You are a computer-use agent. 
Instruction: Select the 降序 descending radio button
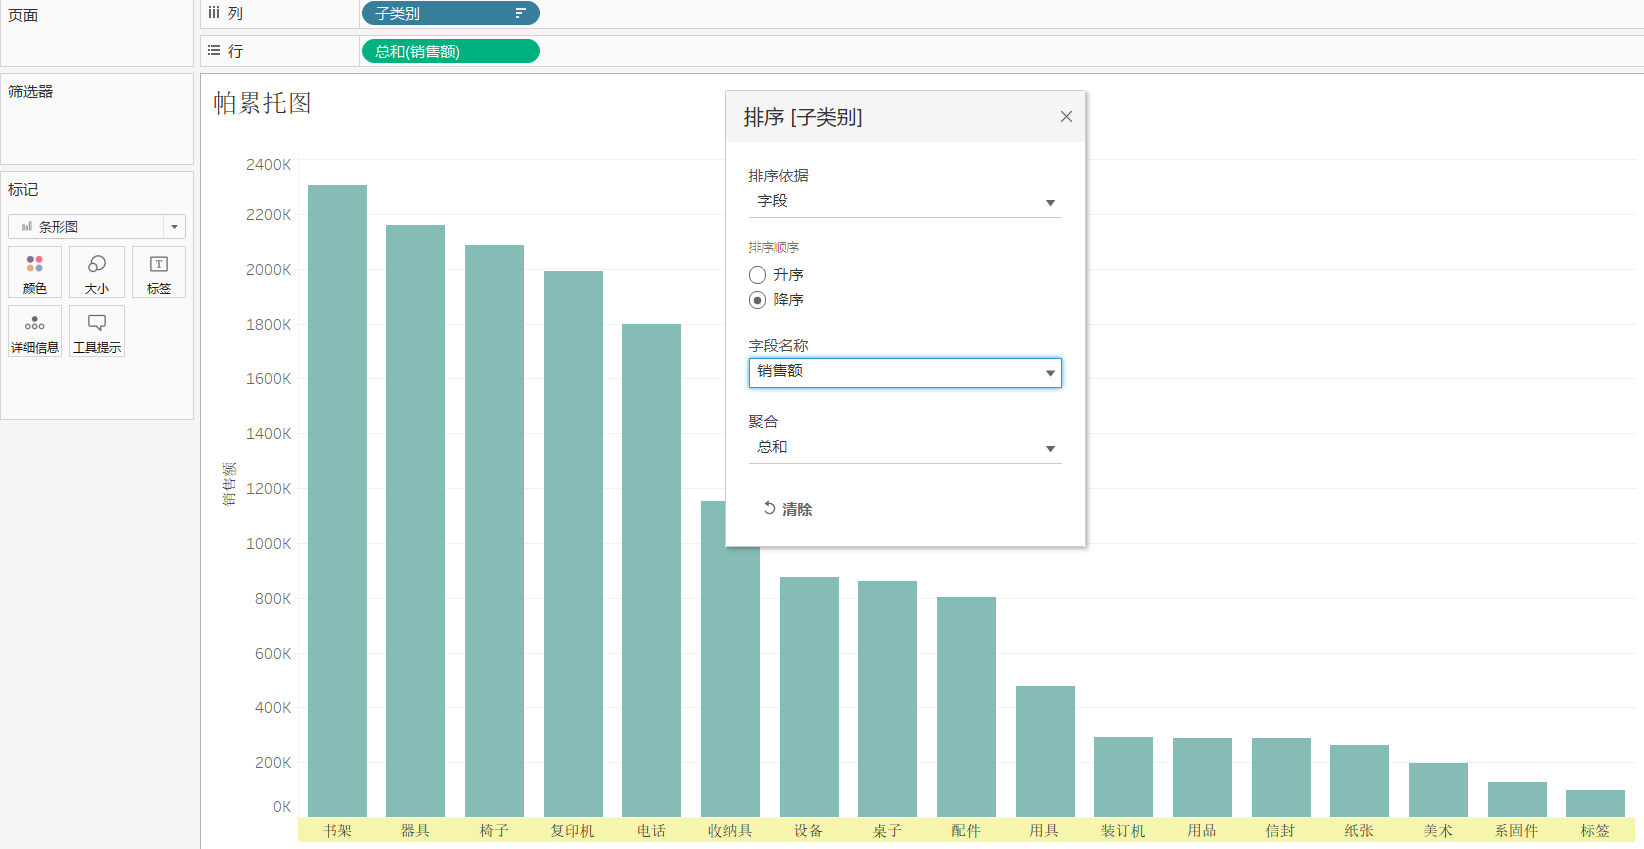coord(757,300)
